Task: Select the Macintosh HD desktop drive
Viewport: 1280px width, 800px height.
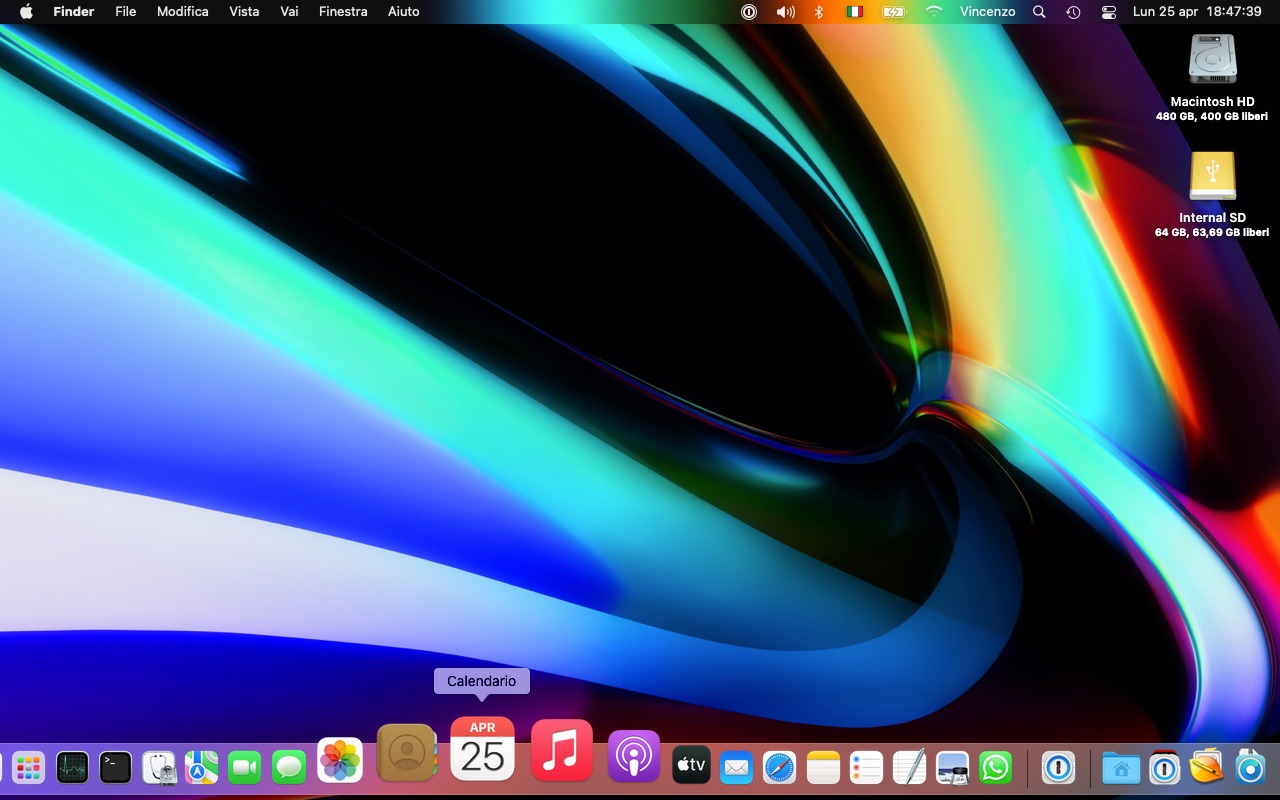Action: click(1212, 60)
